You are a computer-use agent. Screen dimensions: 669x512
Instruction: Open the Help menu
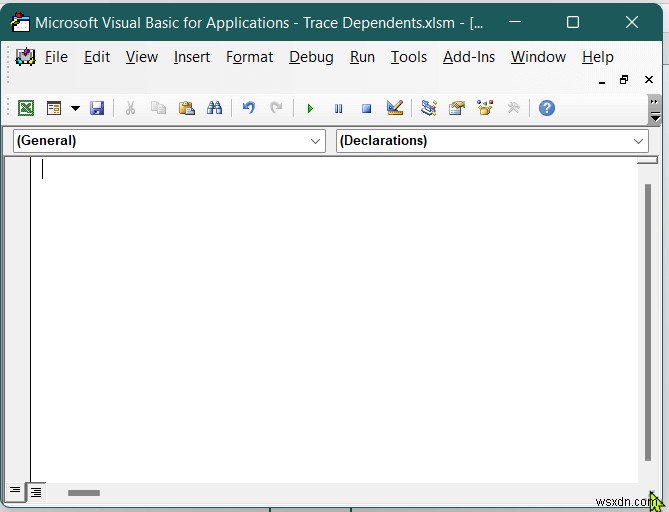pos(598,57)
